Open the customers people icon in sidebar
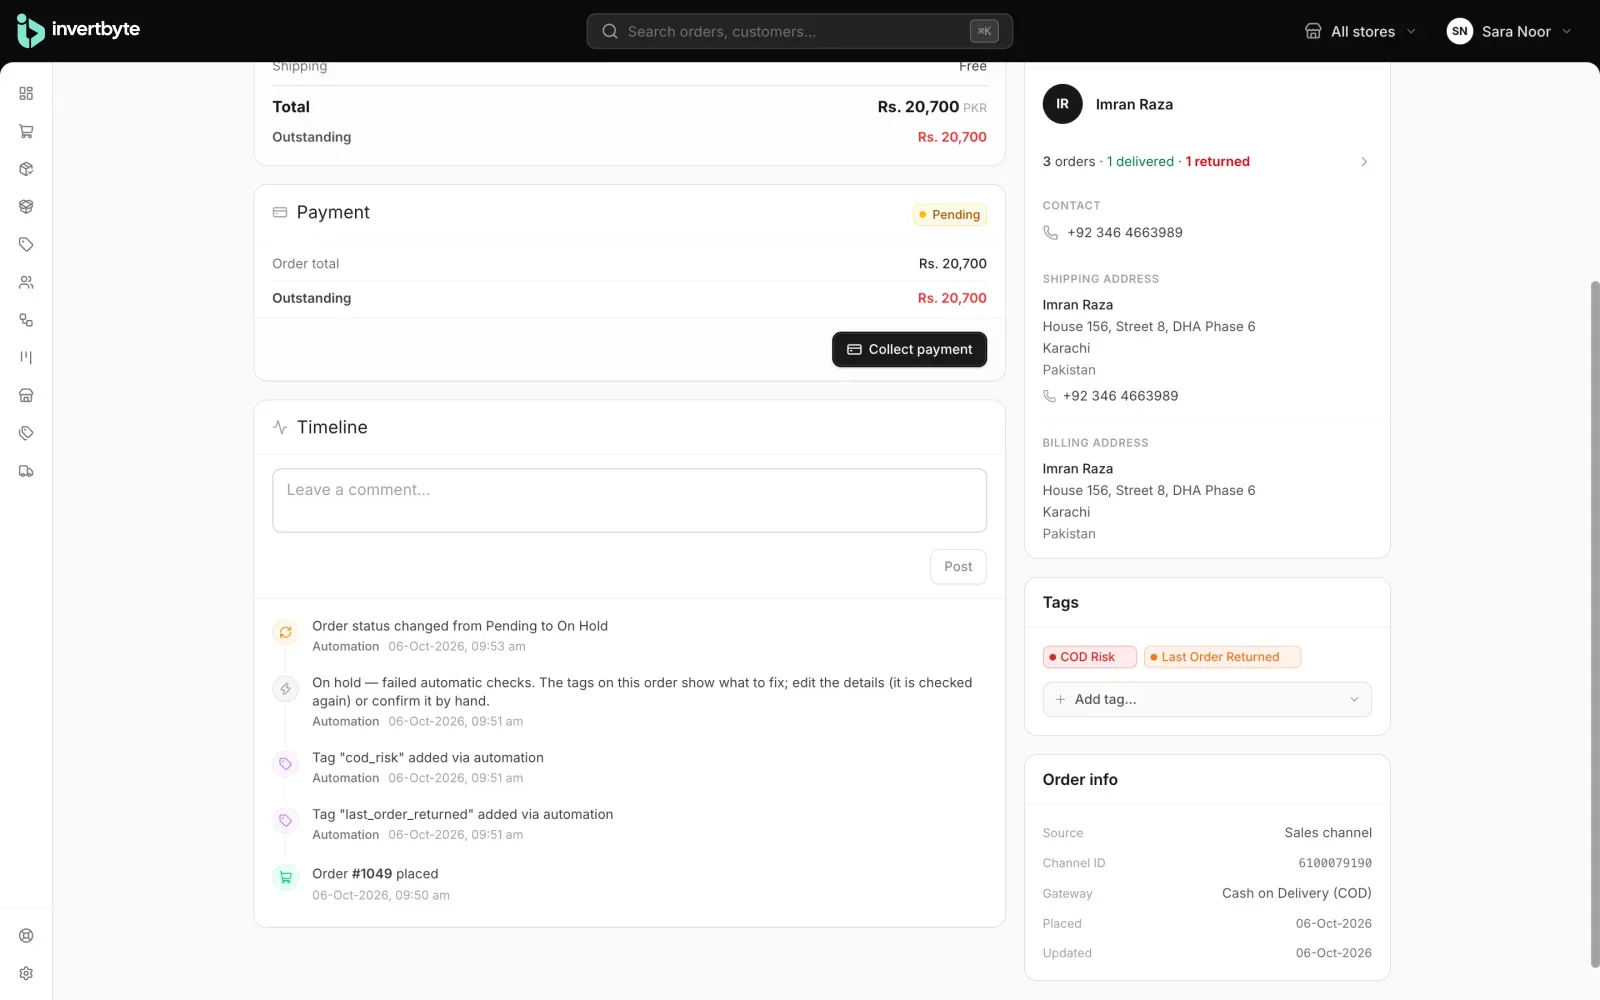The height and width of the screenshot is (1000, 1600). [26, 282]
